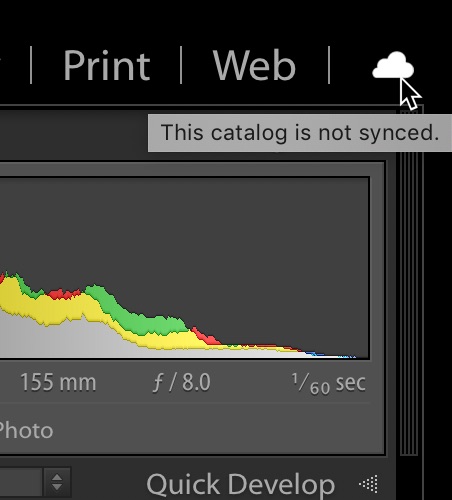Screen dimensions: 452x500
Task: Open the preset stepper arrows beside Quick Develop
Action: point(57,482)
